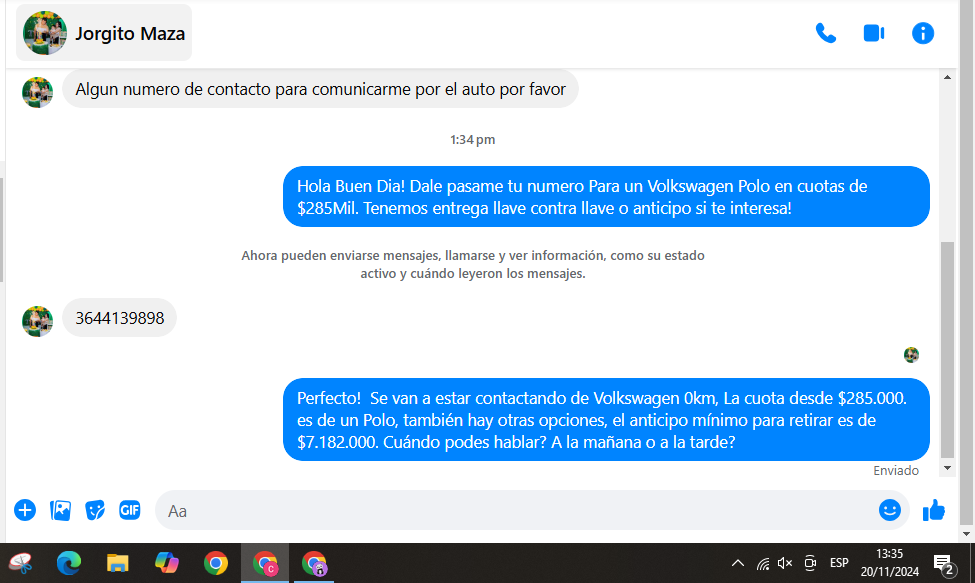Click 'Ahora pueden enviarse mensajes' notice

tap(473, 264)
